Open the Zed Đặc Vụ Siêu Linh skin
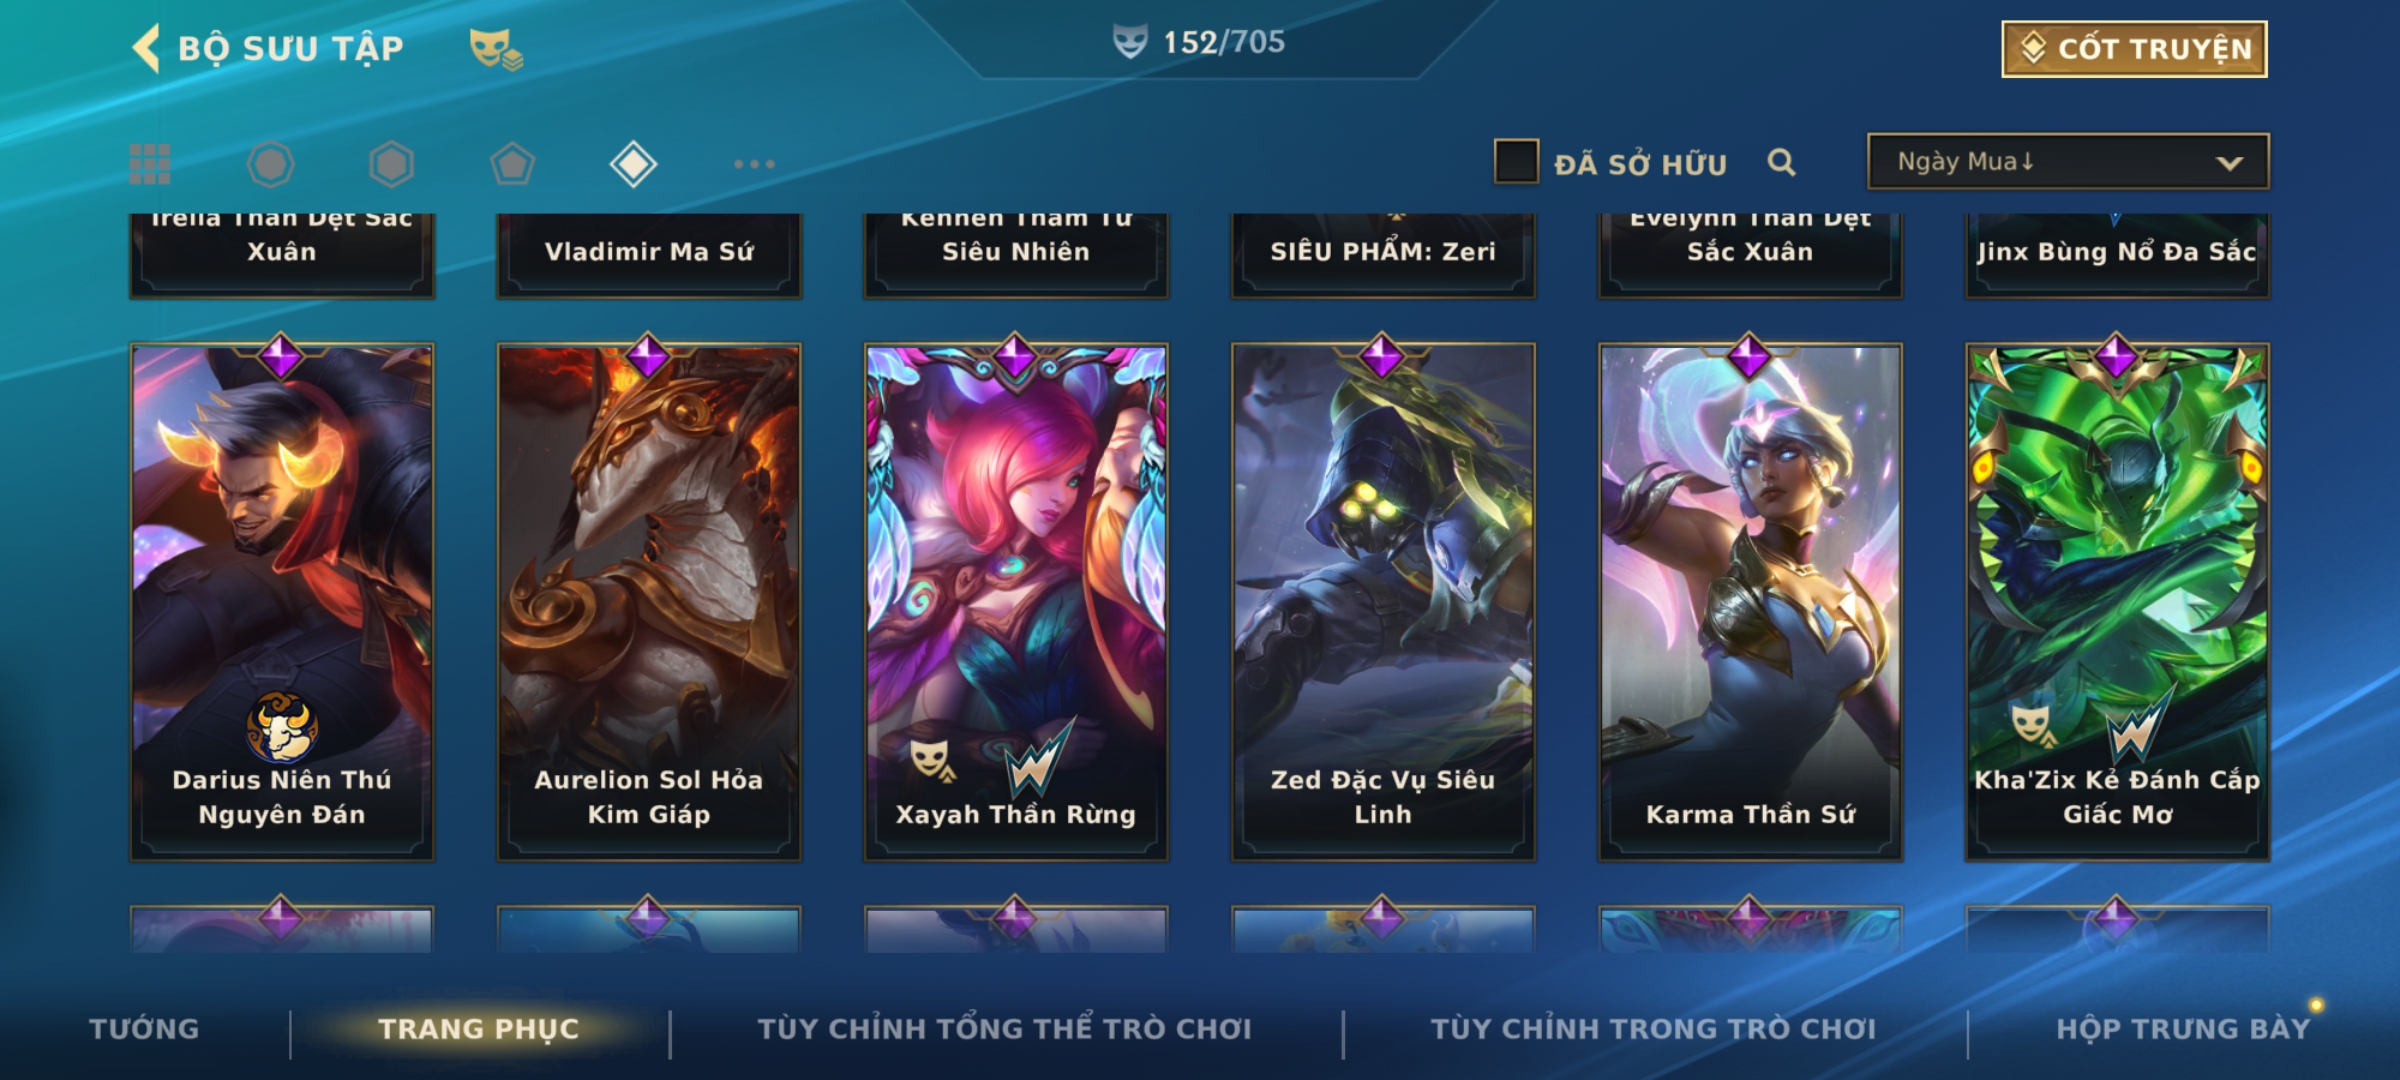2400x1080 pixels. (x=1383, y=602)
